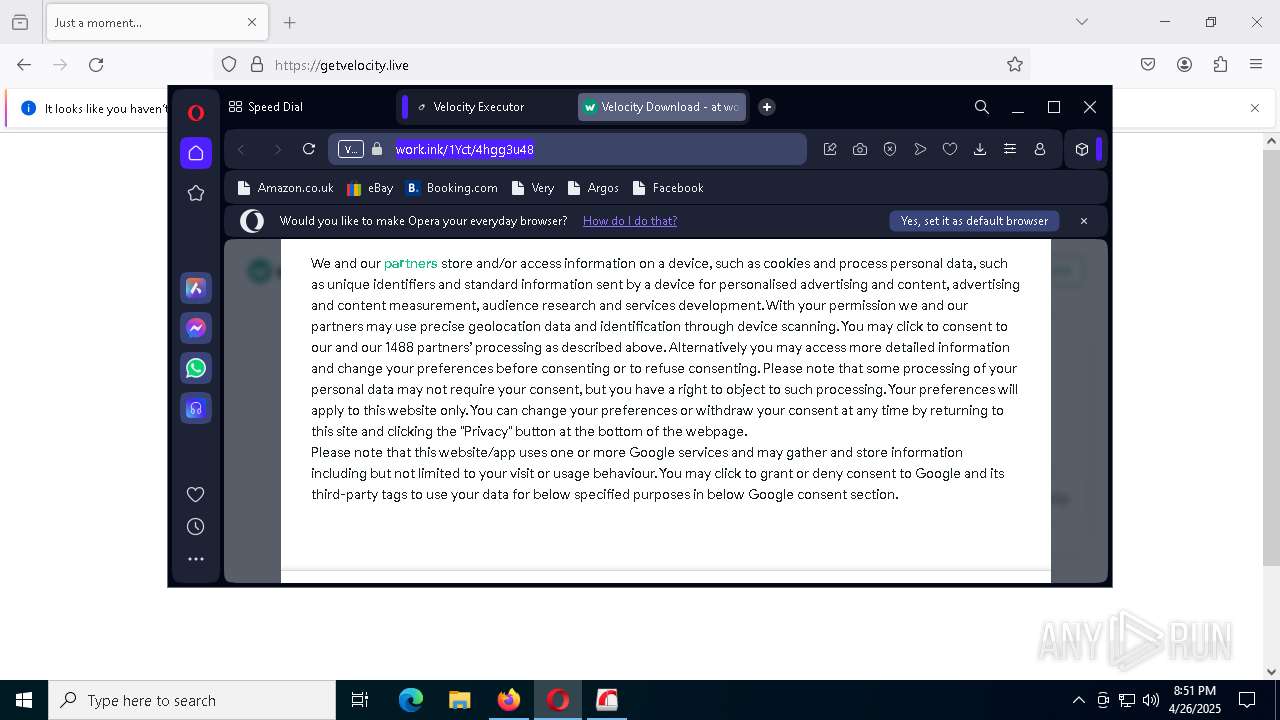
Task: Open the volume tray icon
Action: 1151,700
